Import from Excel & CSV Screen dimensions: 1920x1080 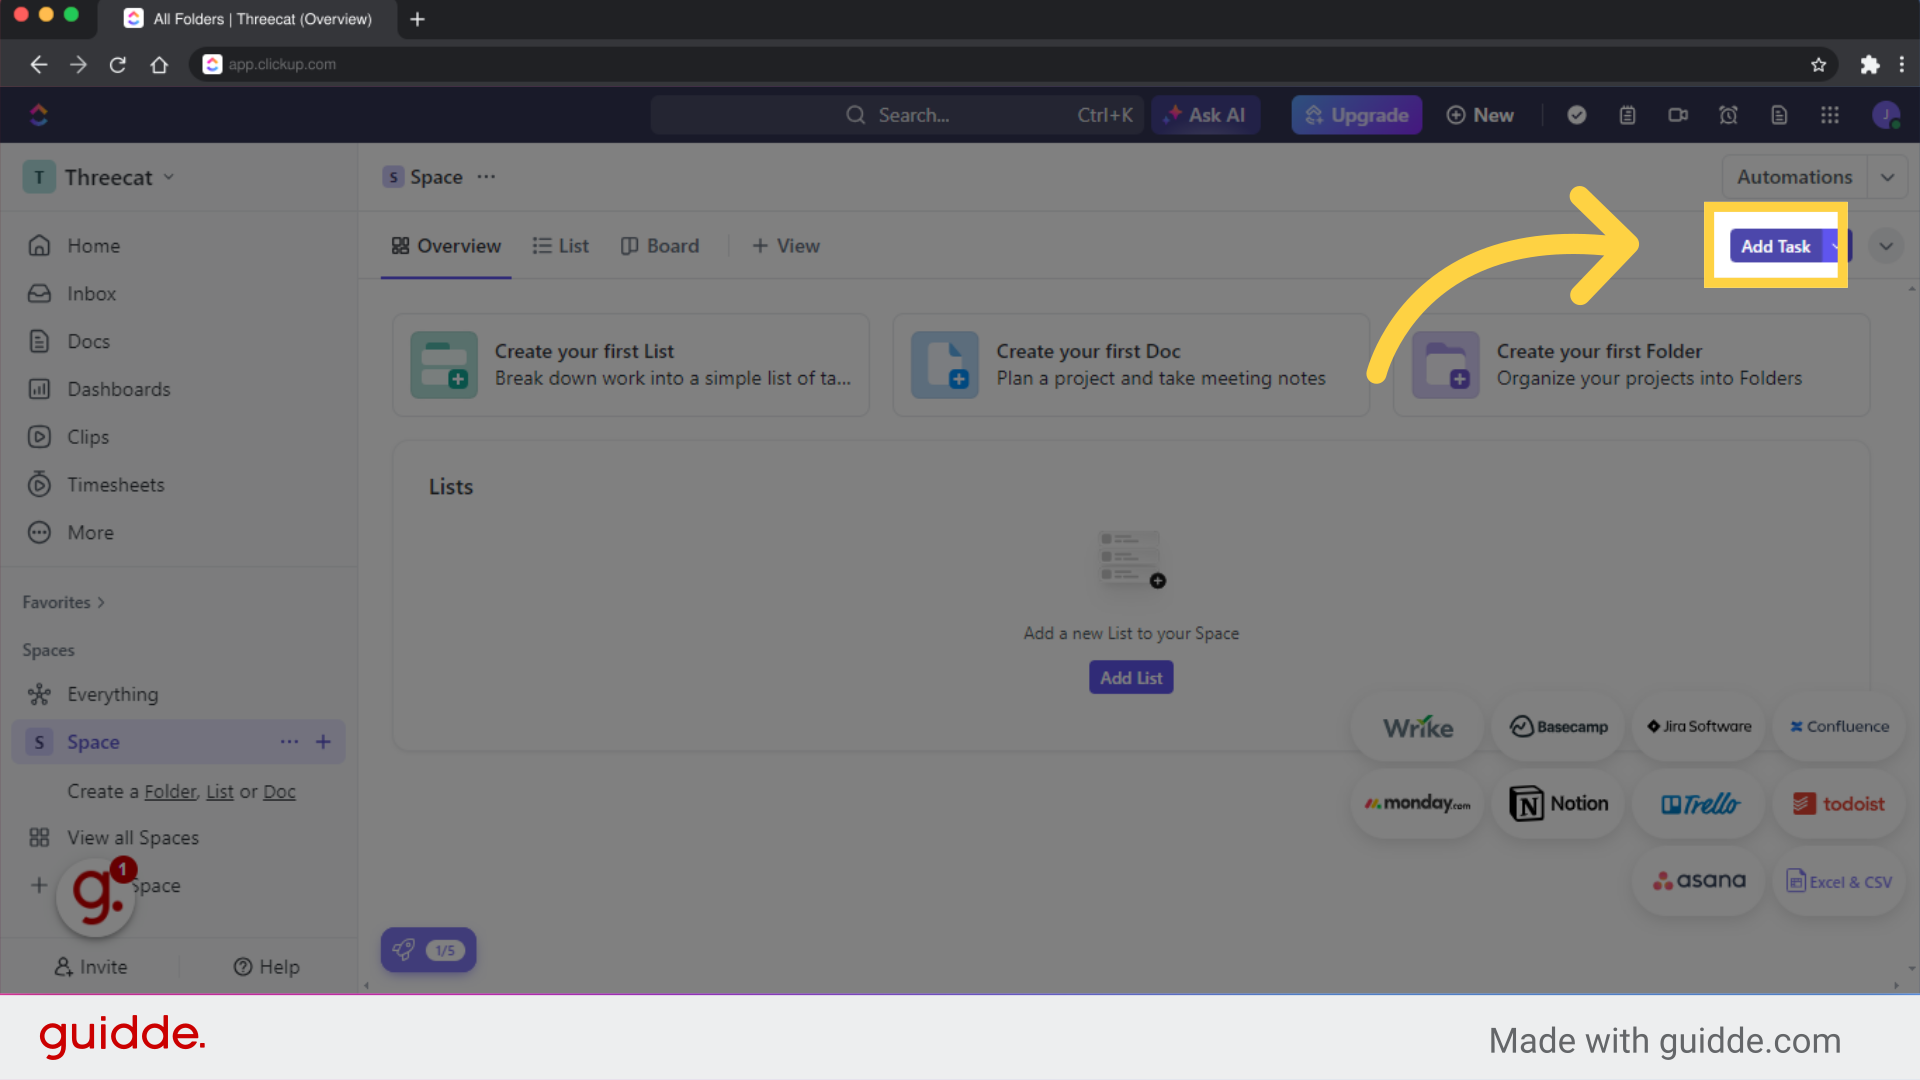[1840, 881]
